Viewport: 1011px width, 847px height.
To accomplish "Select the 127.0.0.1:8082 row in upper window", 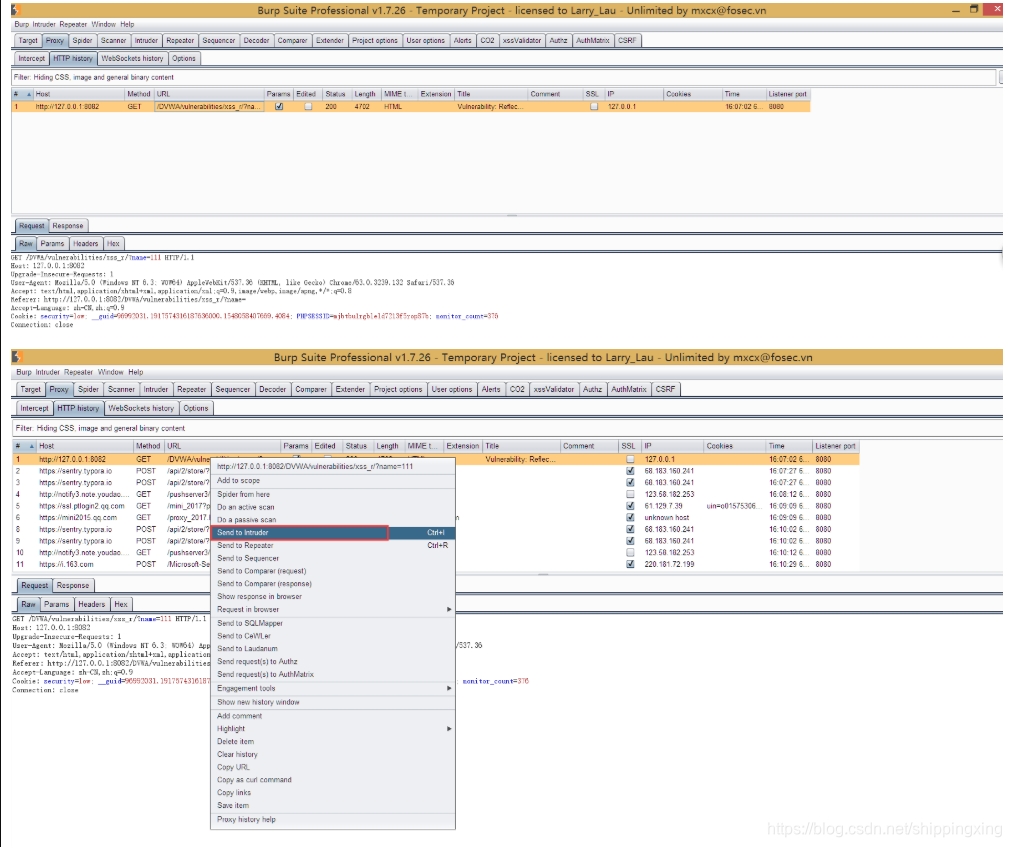I will 411,106.
